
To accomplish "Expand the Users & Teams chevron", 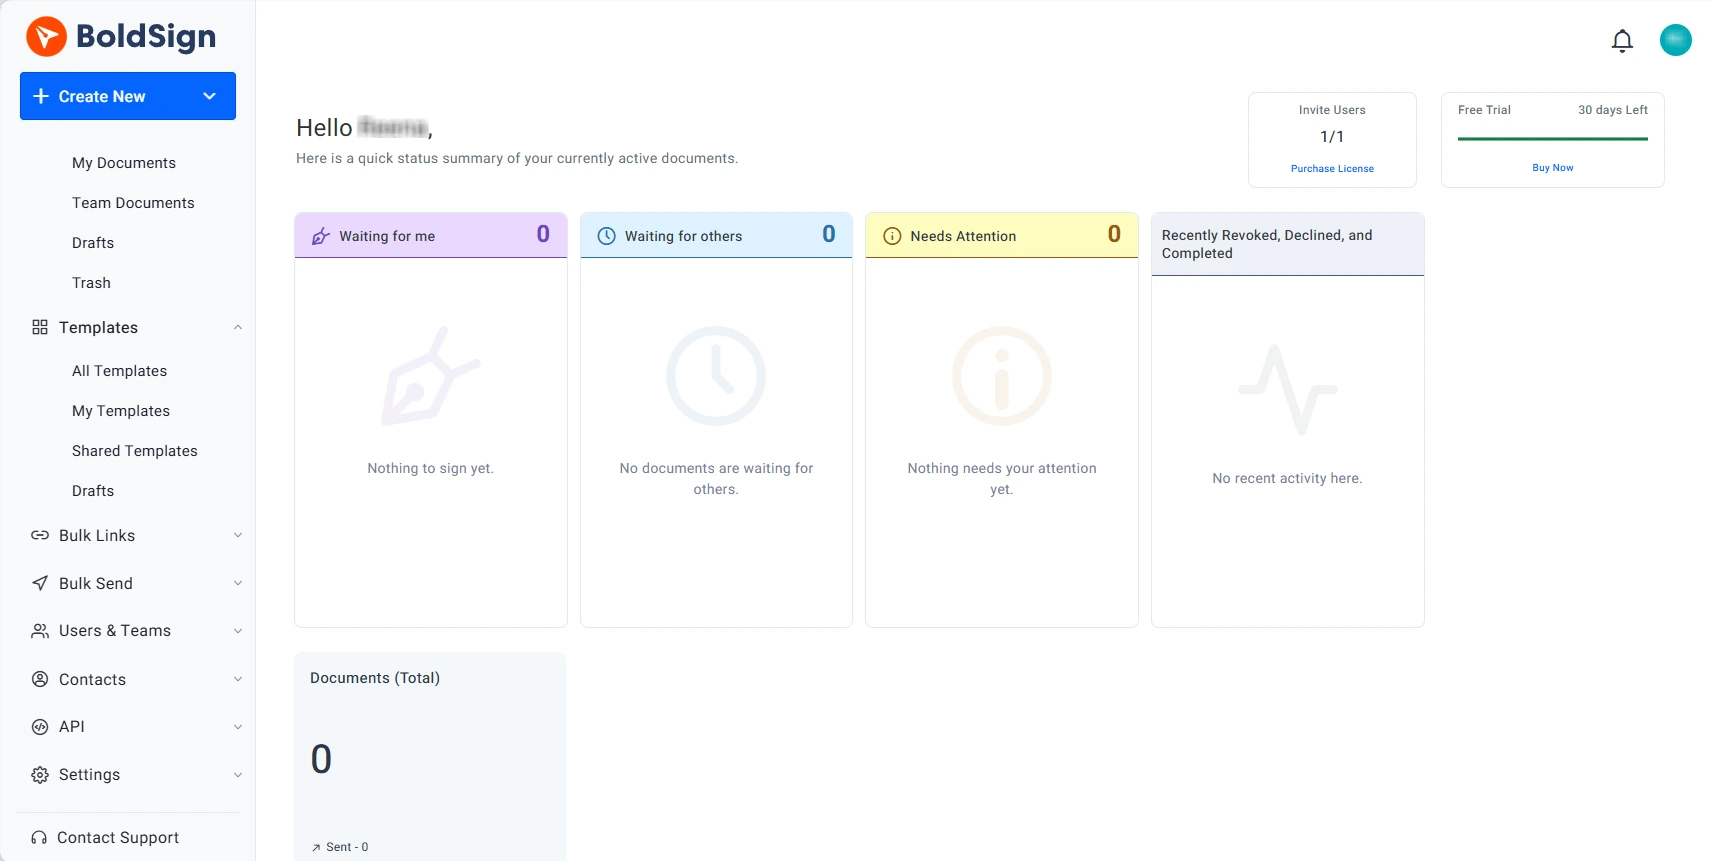I will (238, 631).
